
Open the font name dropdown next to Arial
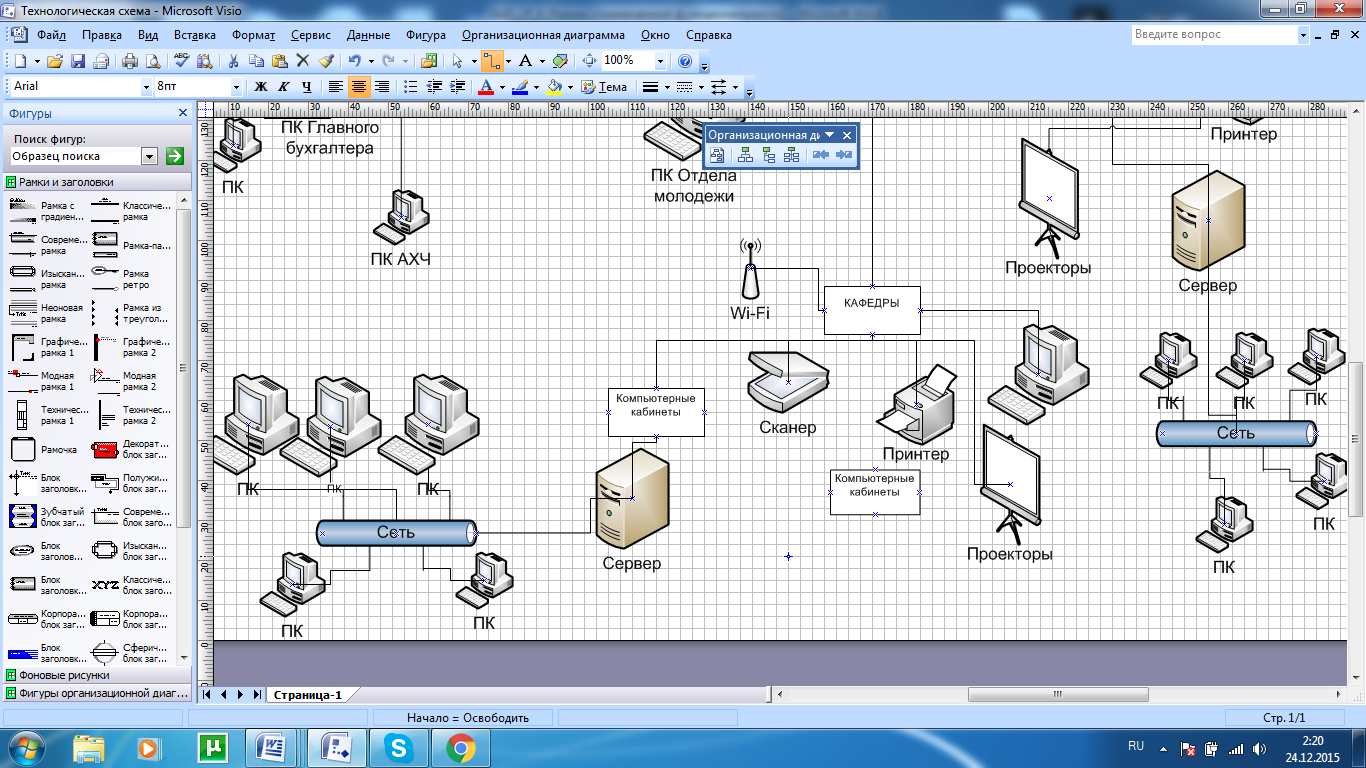144,87
